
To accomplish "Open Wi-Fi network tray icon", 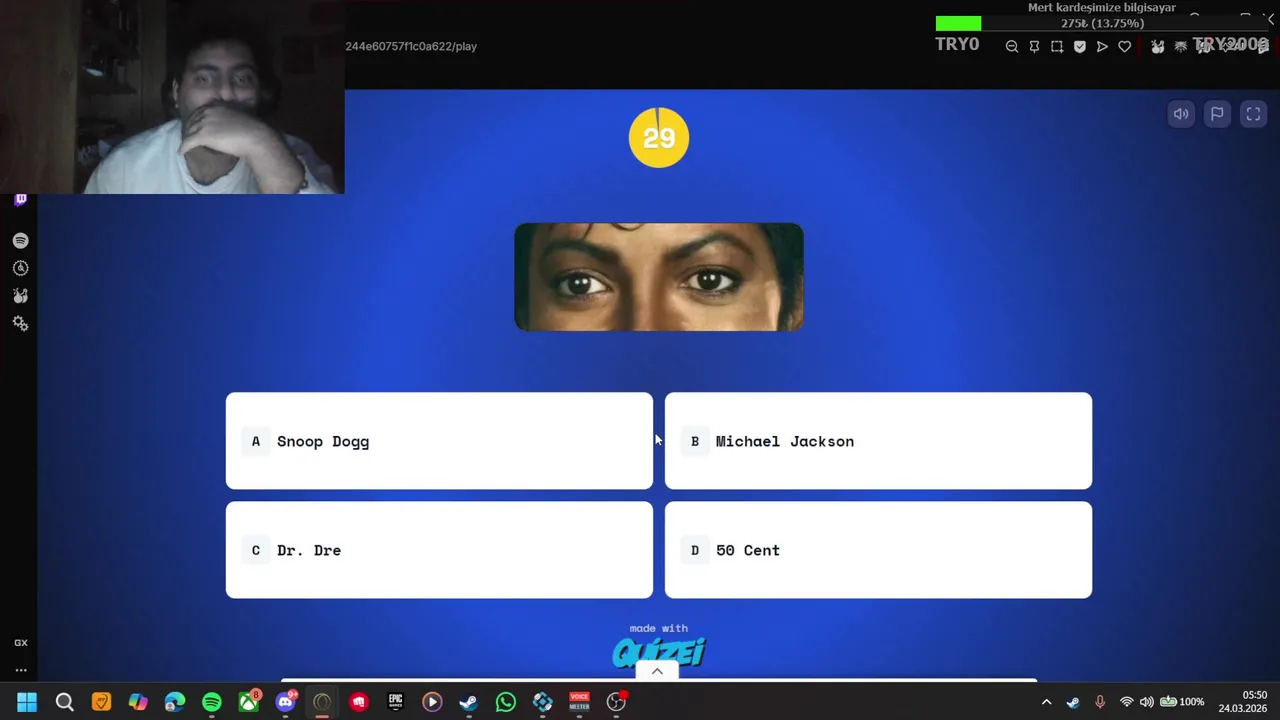I will tap(1126, 702).
